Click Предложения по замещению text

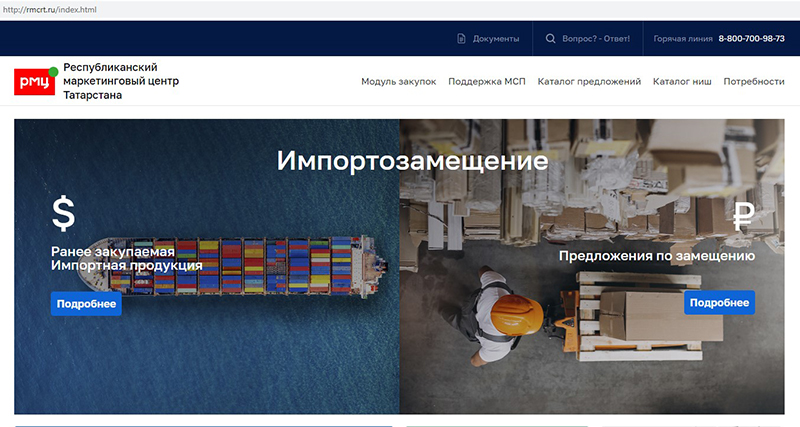click(657, 256)
